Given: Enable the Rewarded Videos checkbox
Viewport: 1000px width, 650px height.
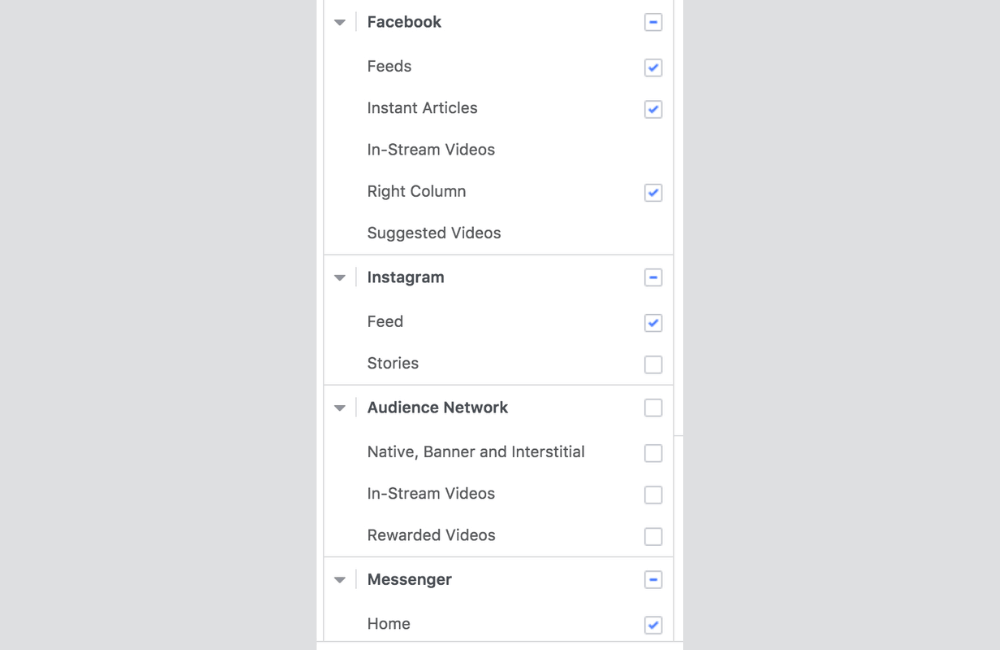Looking at the screenshot, I should point(653,537).
